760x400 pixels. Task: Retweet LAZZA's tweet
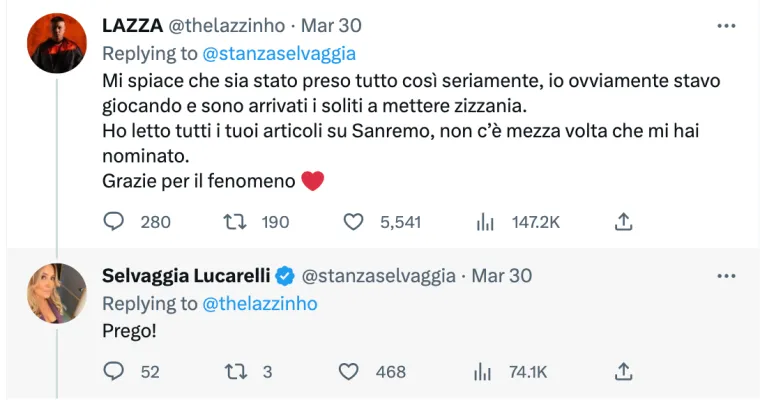(233, 221)
